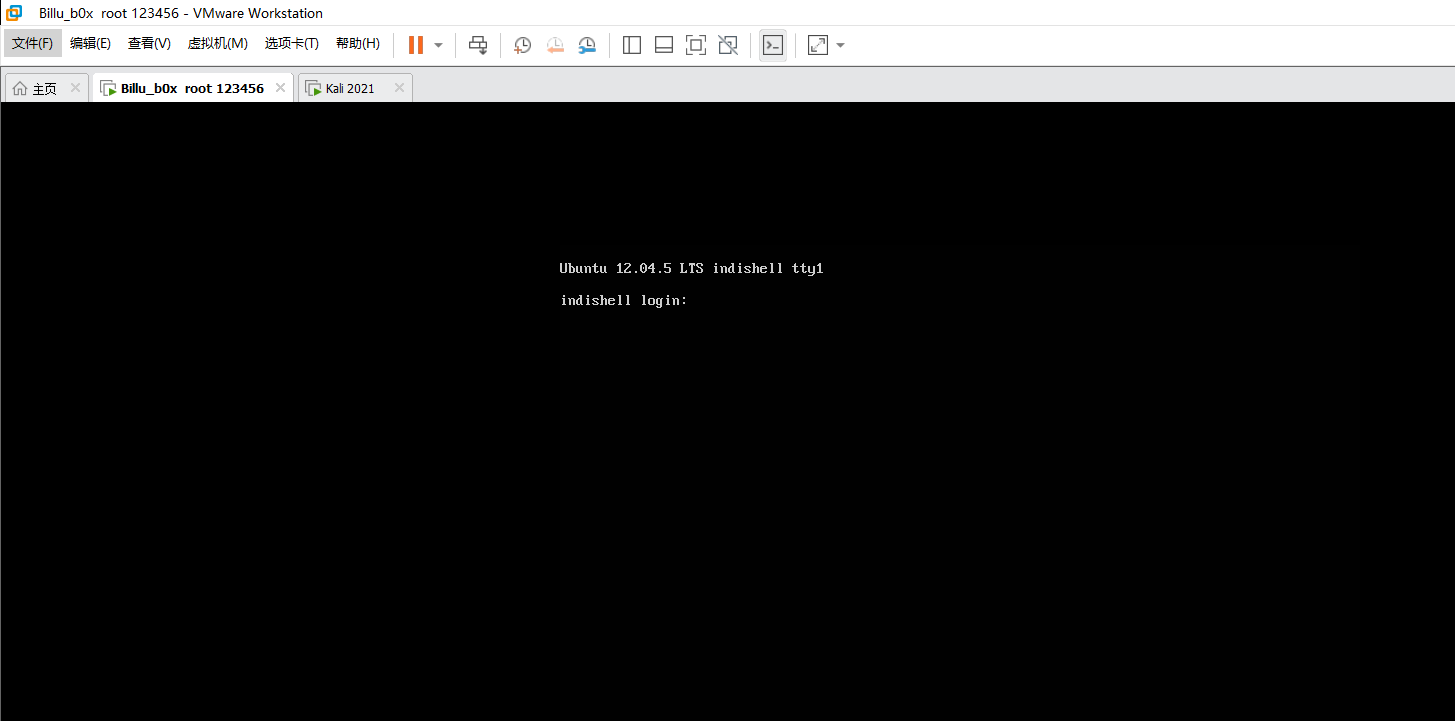Close the Billu_b0x root 123456 tab

[280, 88]
